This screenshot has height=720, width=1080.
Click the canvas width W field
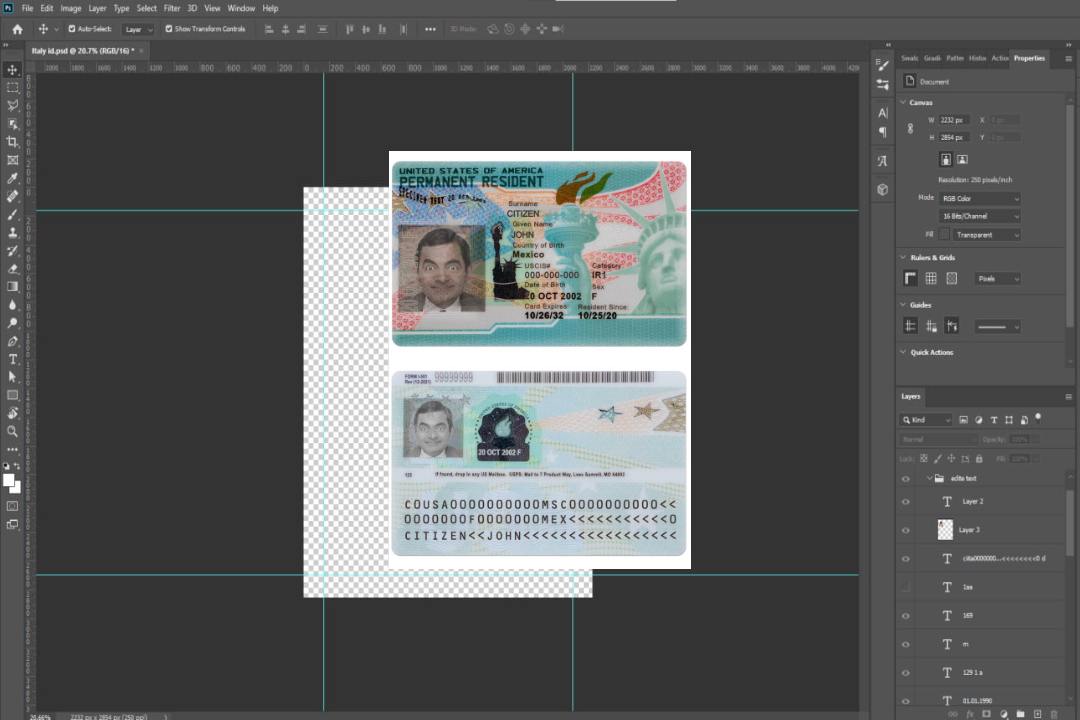[x=954, y=120]
